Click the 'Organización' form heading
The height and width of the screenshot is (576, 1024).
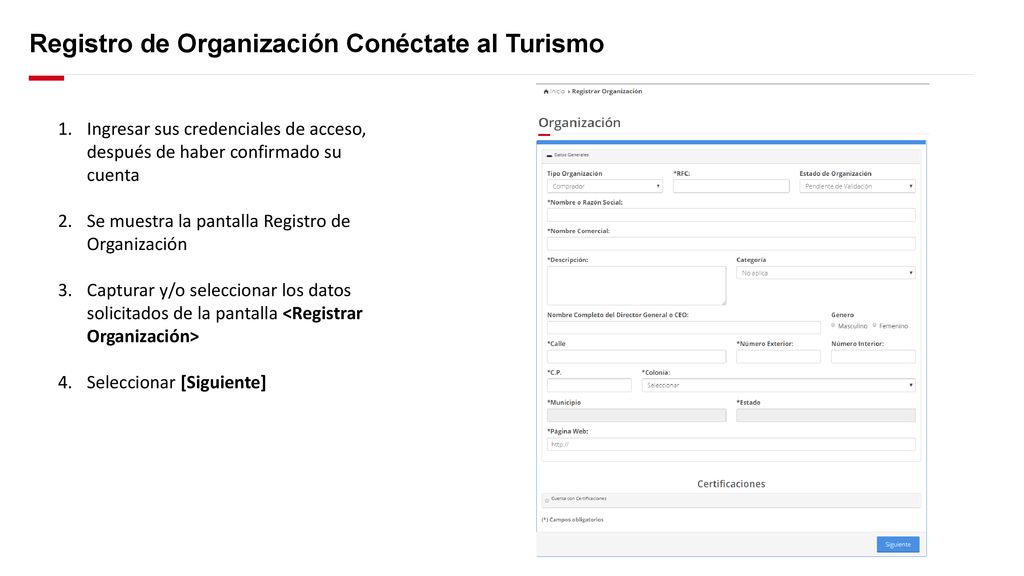pos(579,123)
